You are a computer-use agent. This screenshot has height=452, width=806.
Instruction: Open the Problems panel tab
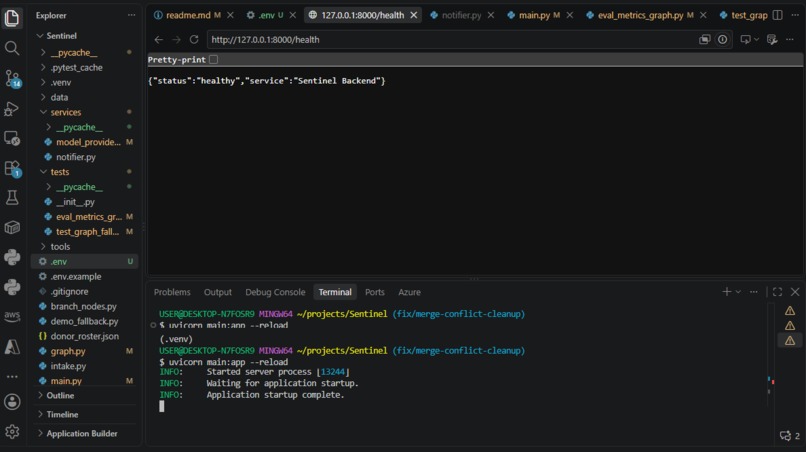pos(172,292)
